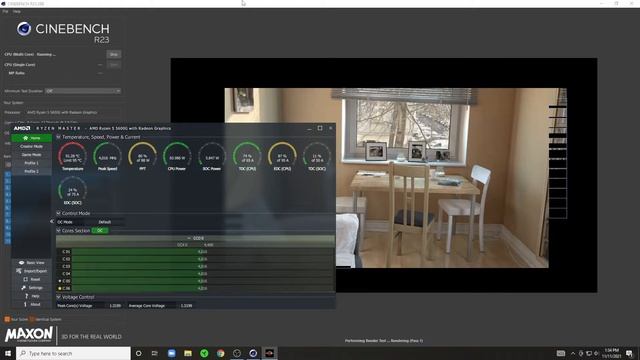Collapse Temperature, Speed, Power & Current section

pos(58,137)
